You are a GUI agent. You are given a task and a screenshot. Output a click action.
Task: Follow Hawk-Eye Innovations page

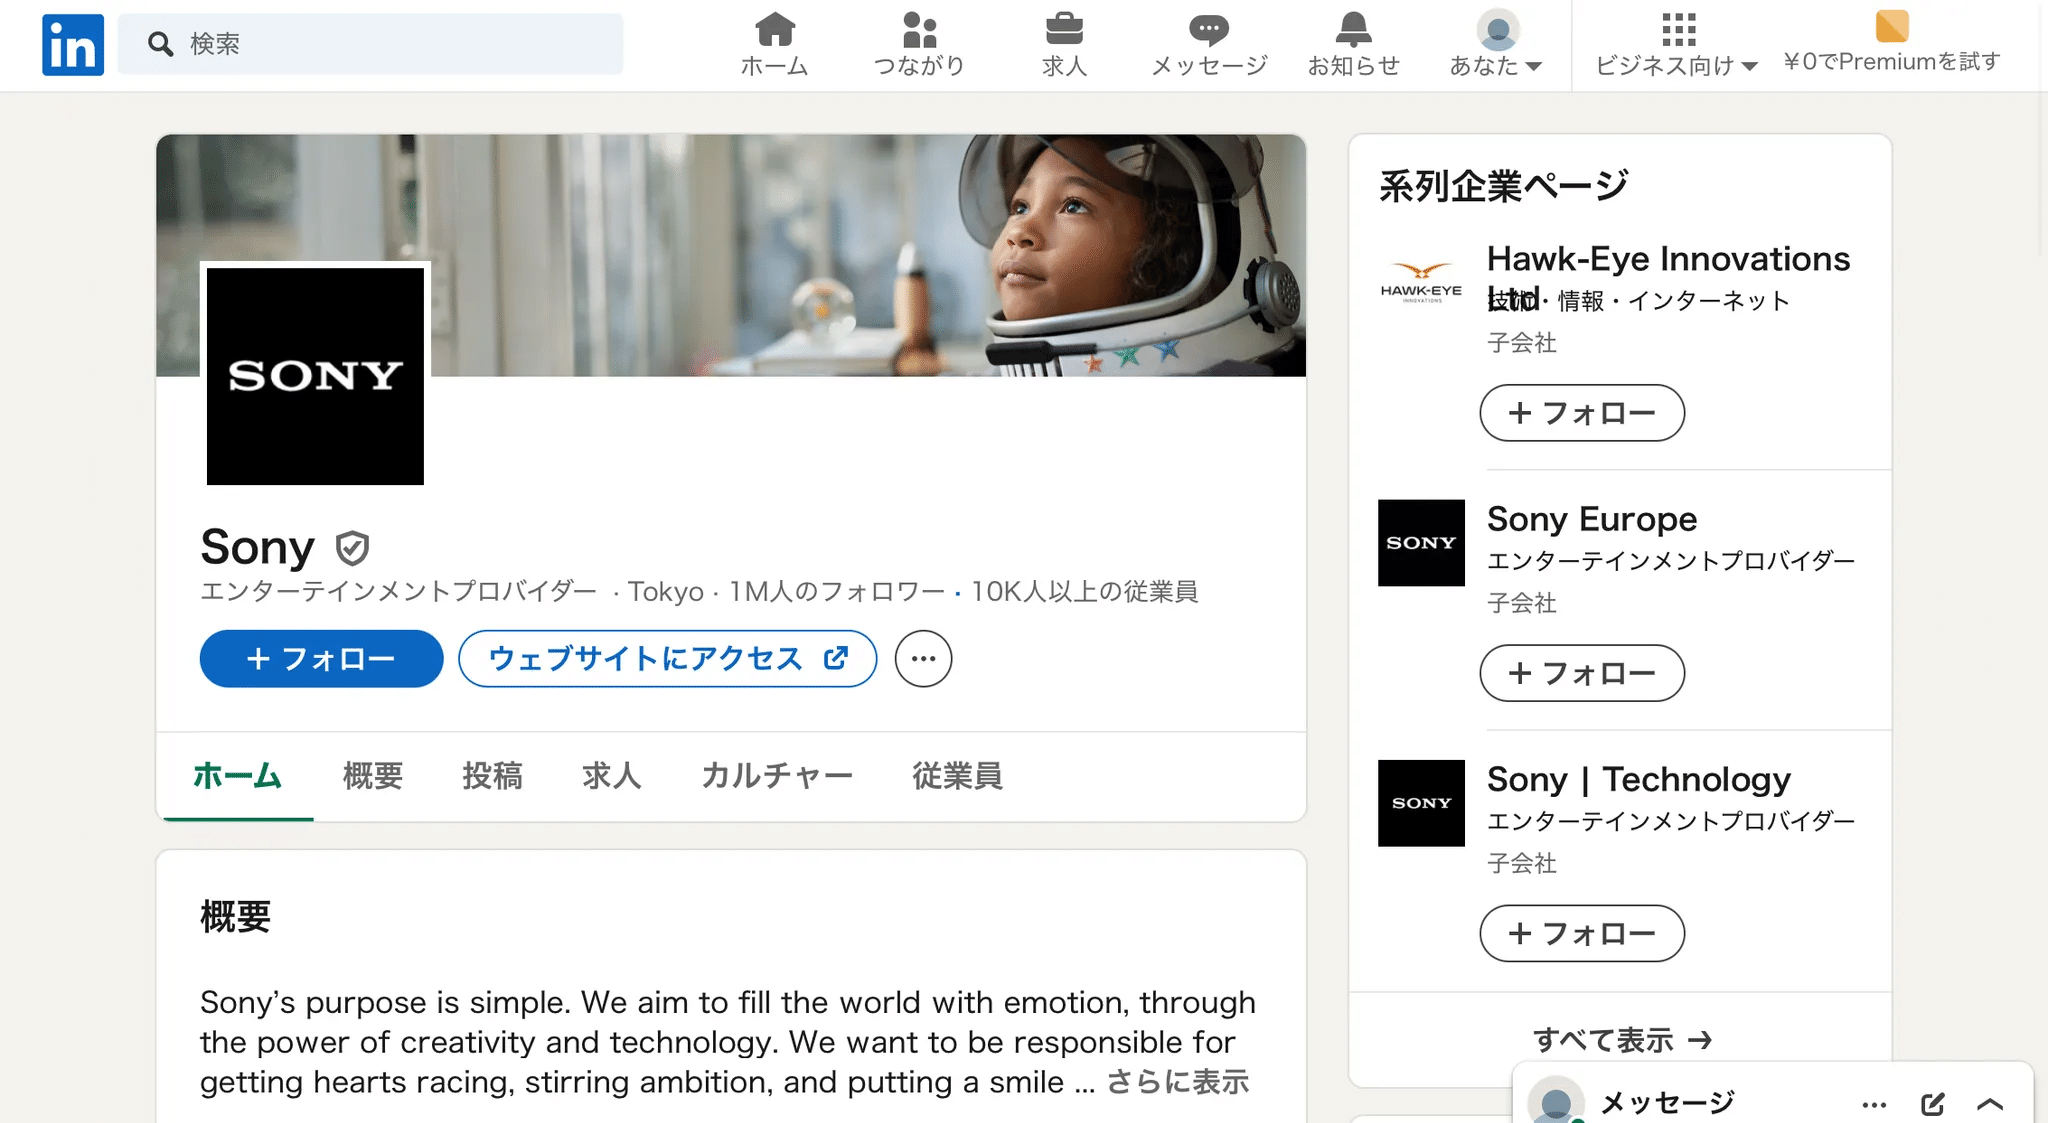click(1581, 413)
